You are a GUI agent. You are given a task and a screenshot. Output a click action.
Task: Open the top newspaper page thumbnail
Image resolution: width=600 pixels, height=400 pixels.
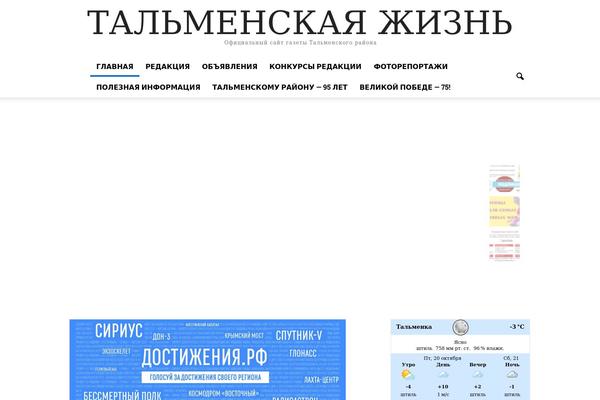point(504,178)
